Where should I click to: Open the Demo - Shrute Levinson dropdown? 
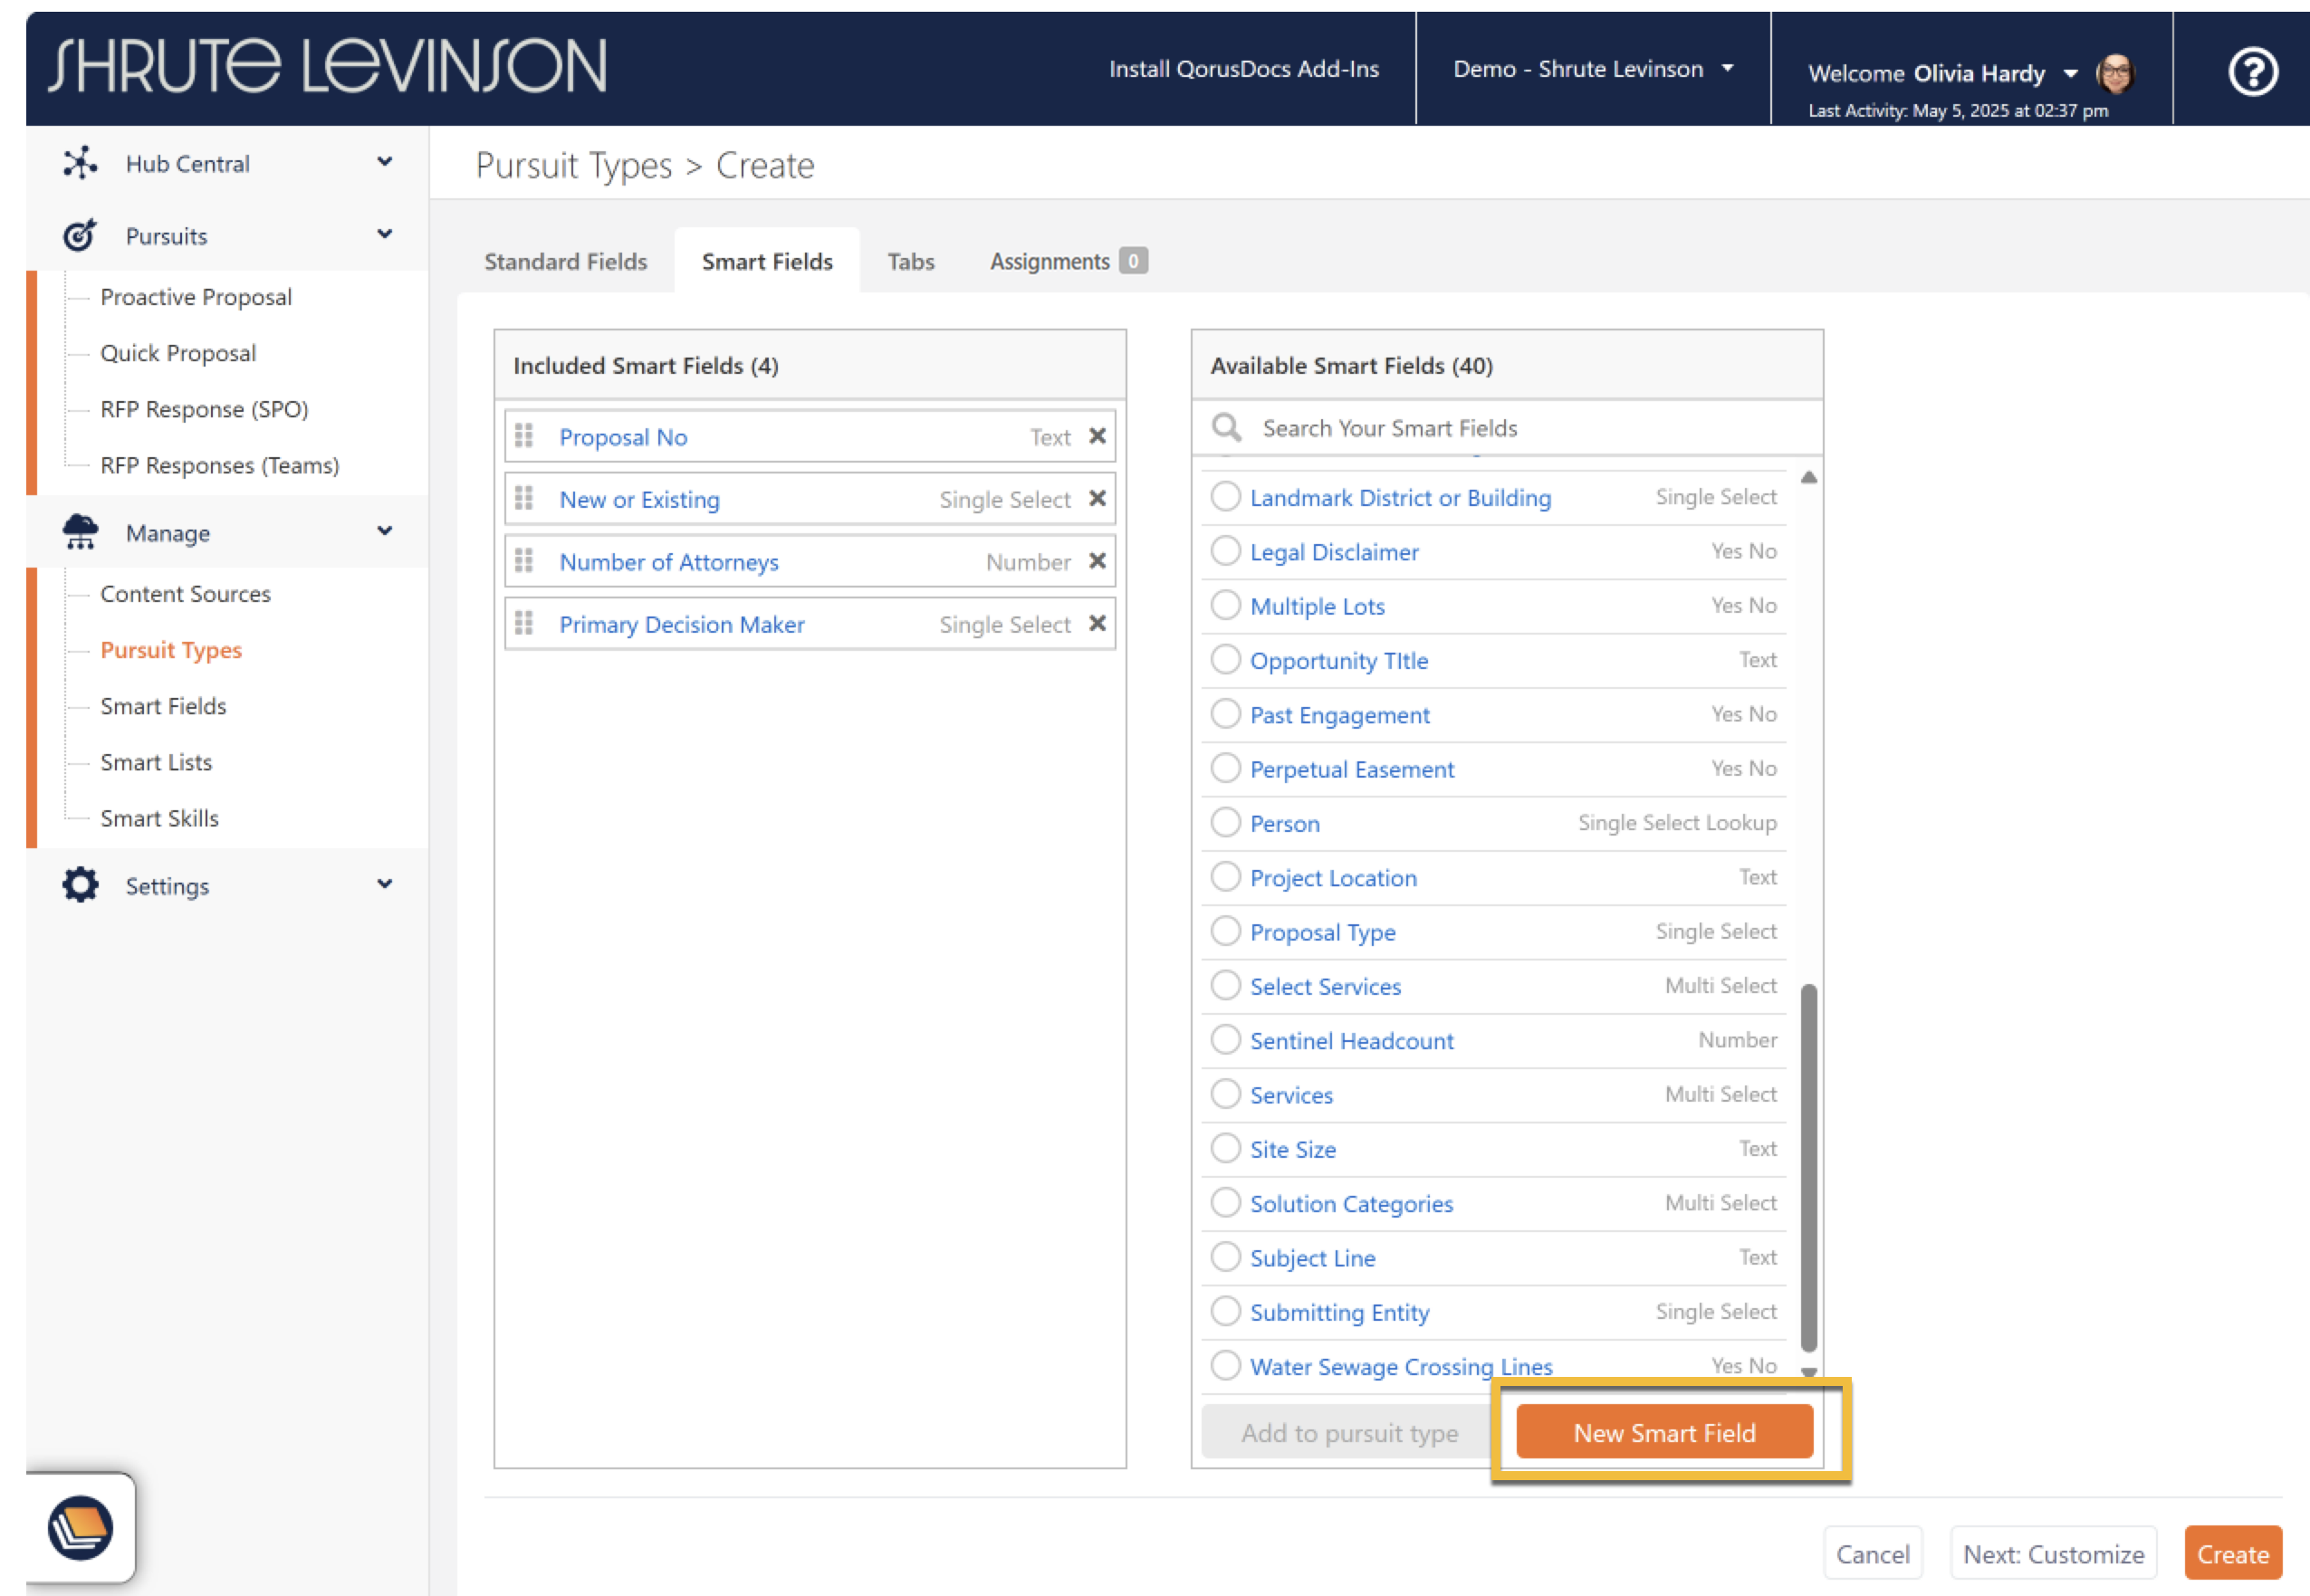1592,69
